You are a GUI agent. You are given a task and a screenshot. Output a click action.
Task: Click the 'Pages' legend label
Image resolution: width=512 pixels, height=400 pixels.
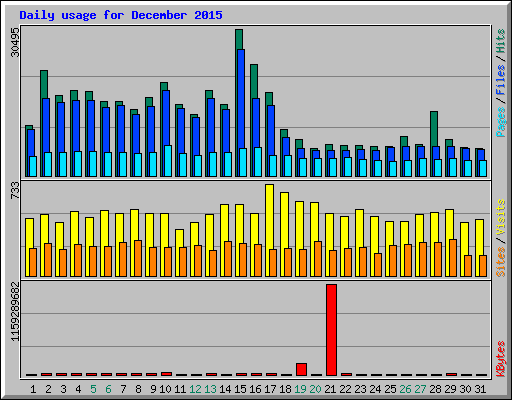pos(500,122)
